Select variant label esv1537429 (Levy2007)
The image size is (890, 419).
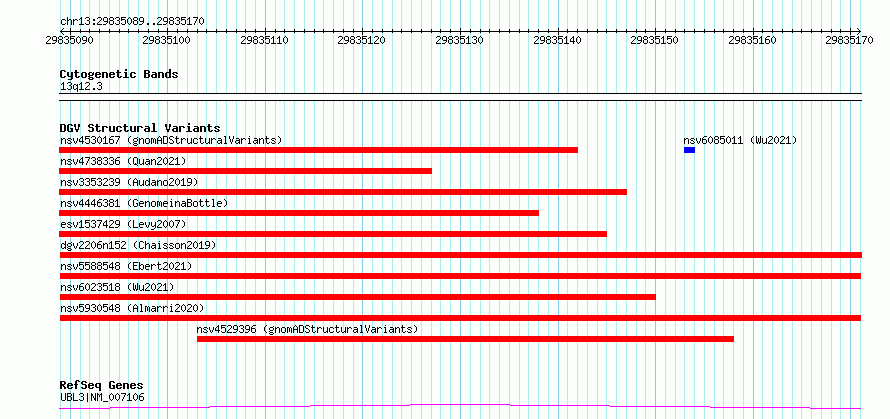click(123, 224)
